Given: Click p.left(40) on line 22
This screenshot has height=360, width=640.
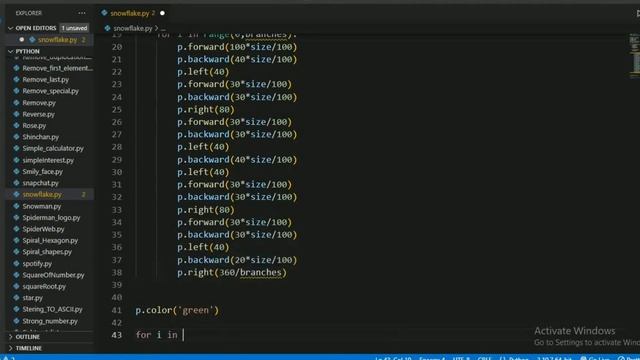Looking at the screenshot, I should (203, 72).
